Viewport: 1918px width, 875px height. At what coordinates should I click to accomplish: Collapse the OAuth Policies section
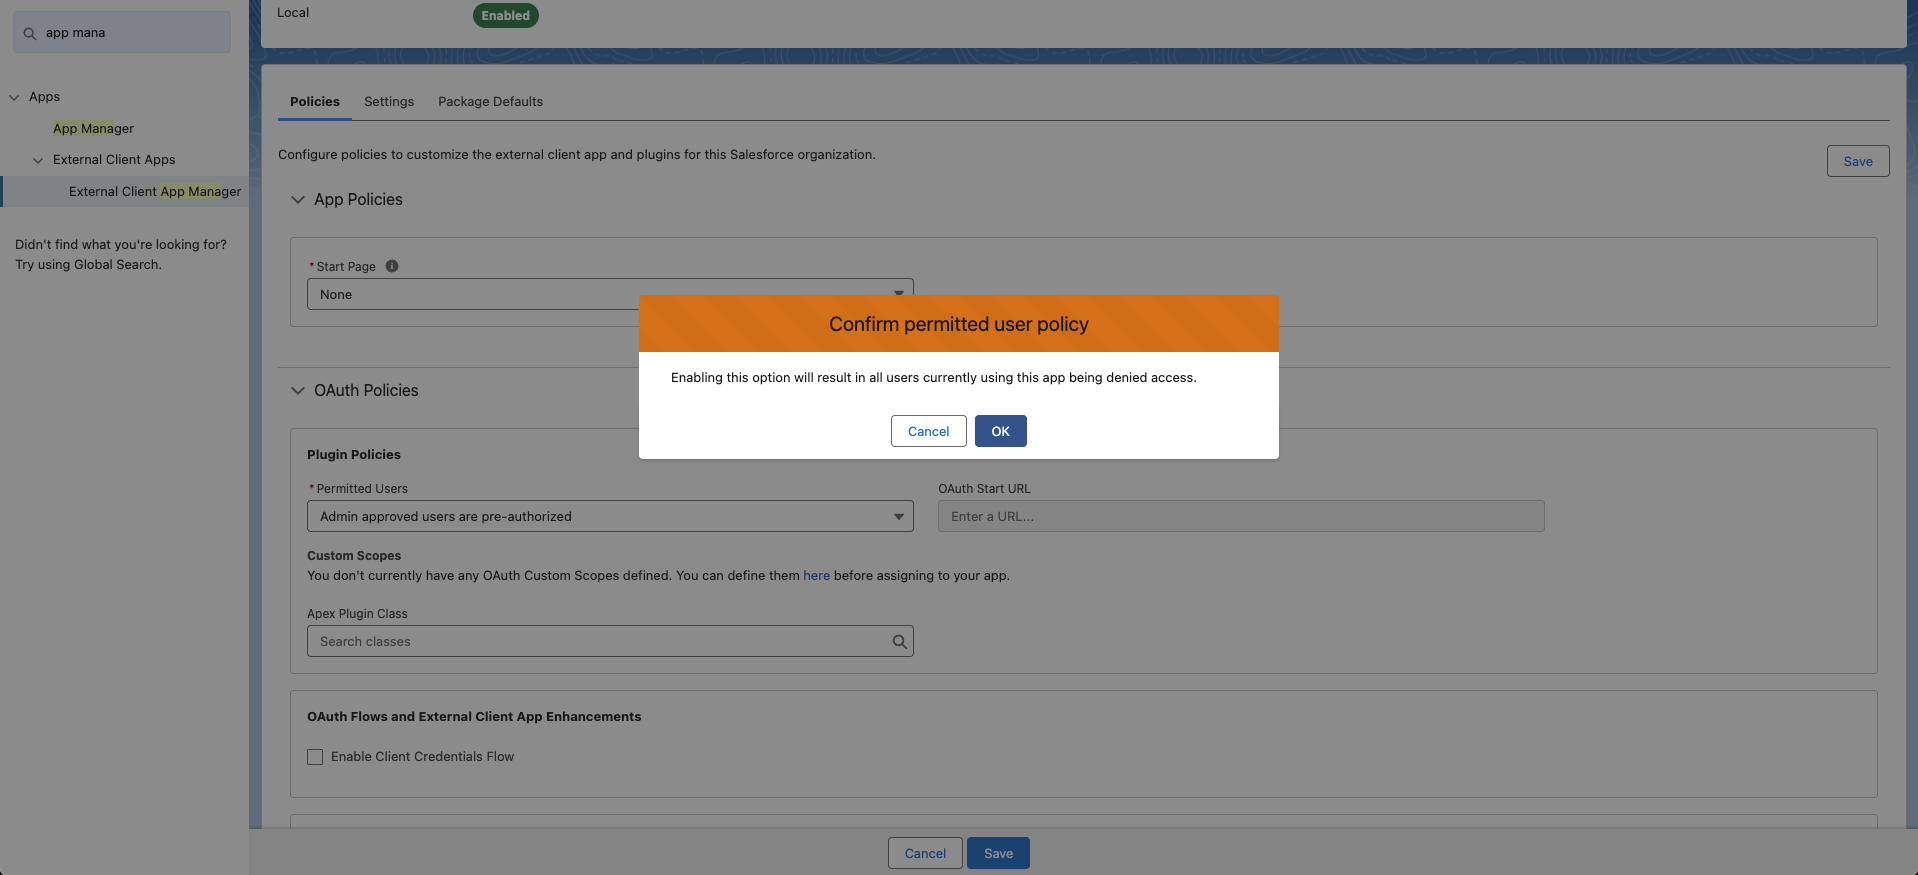point(297,390)
